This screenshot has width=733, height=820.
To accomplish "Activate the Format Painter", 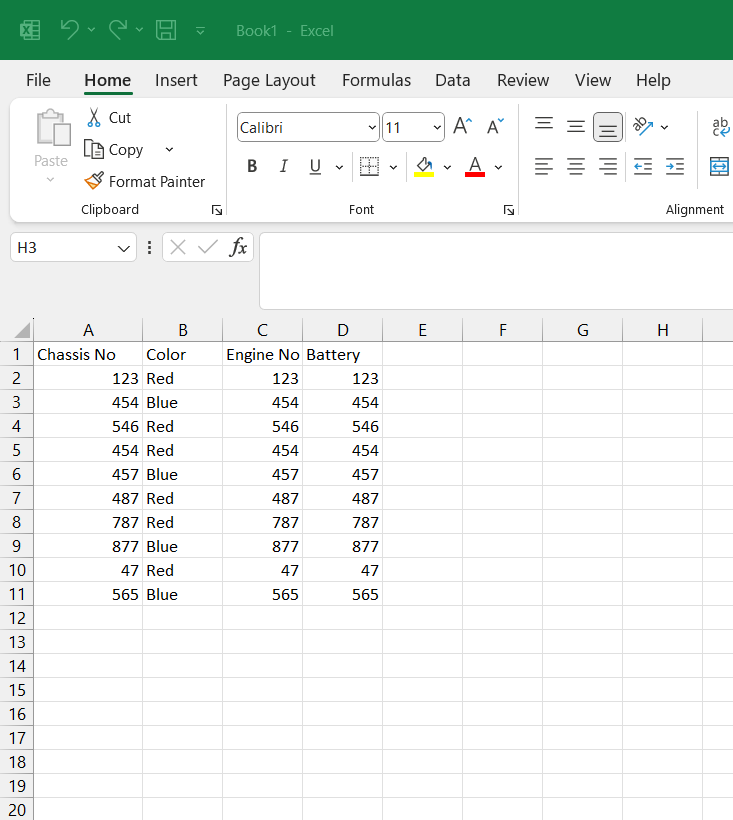I will (x=145, y=181).
